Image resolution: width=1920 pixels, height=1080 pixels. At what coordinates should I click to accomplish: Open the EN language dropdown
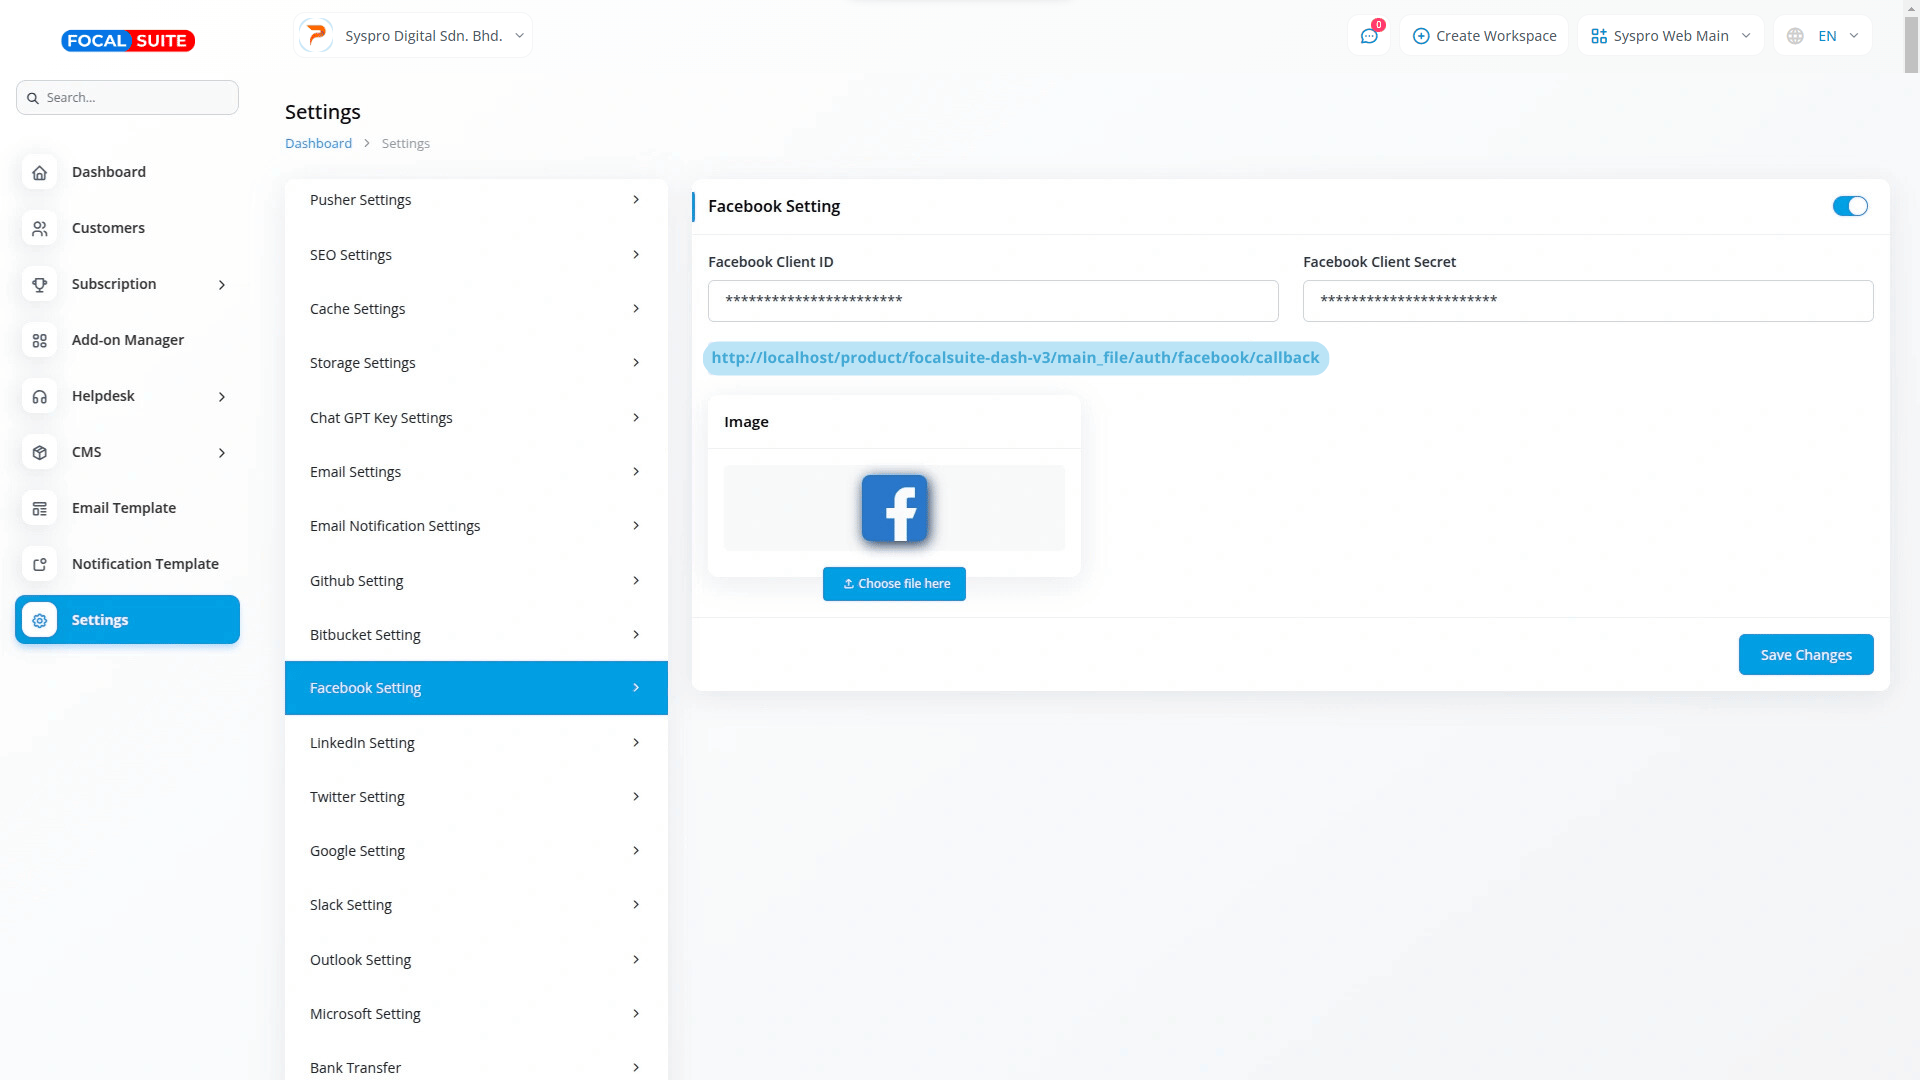(1823, 36)
